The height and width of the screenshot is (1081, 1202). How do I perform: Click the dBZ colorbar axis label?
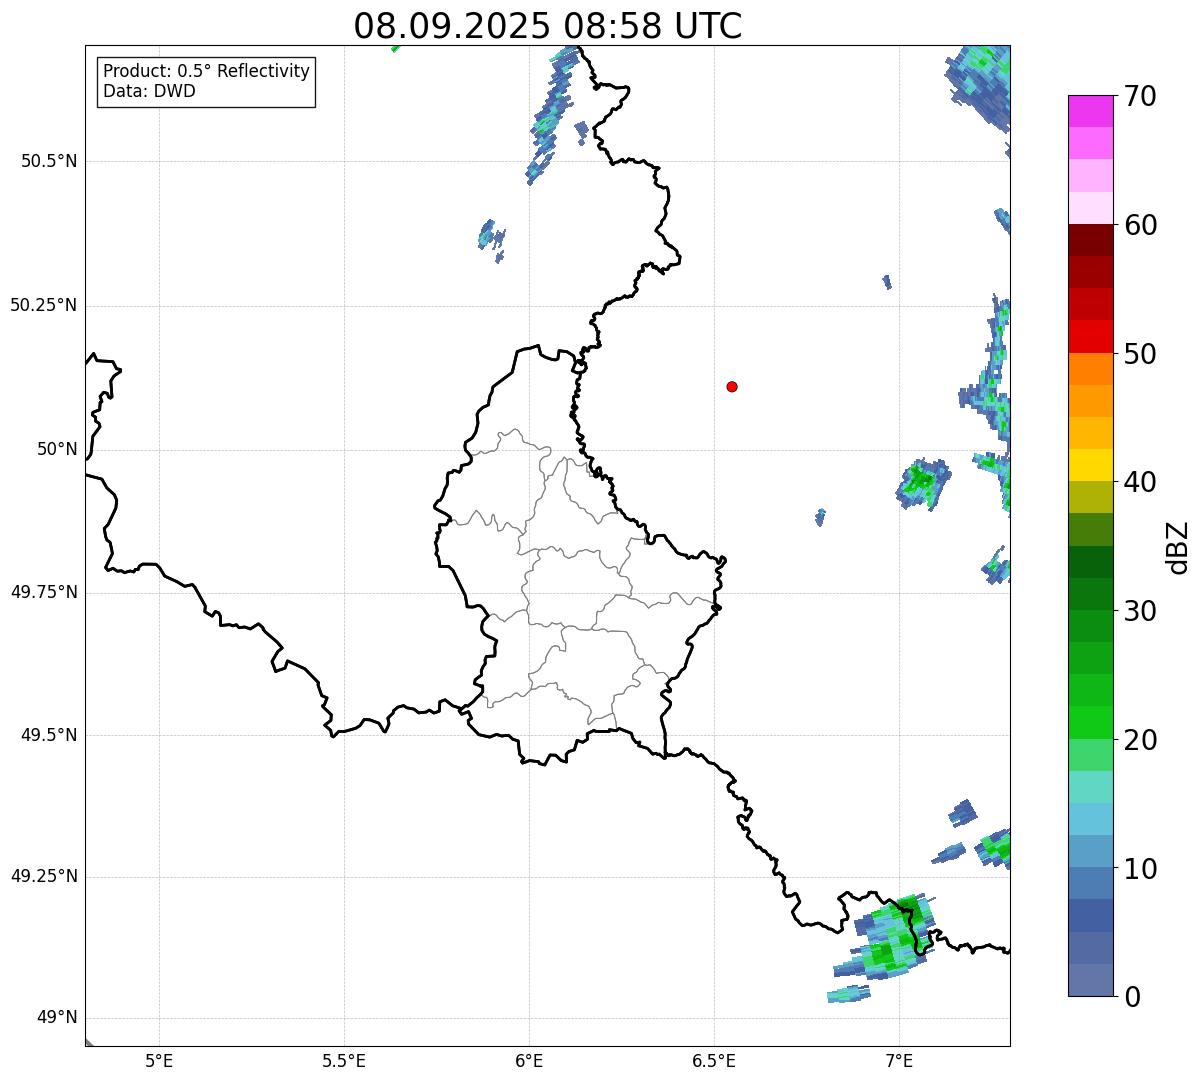1178,547
